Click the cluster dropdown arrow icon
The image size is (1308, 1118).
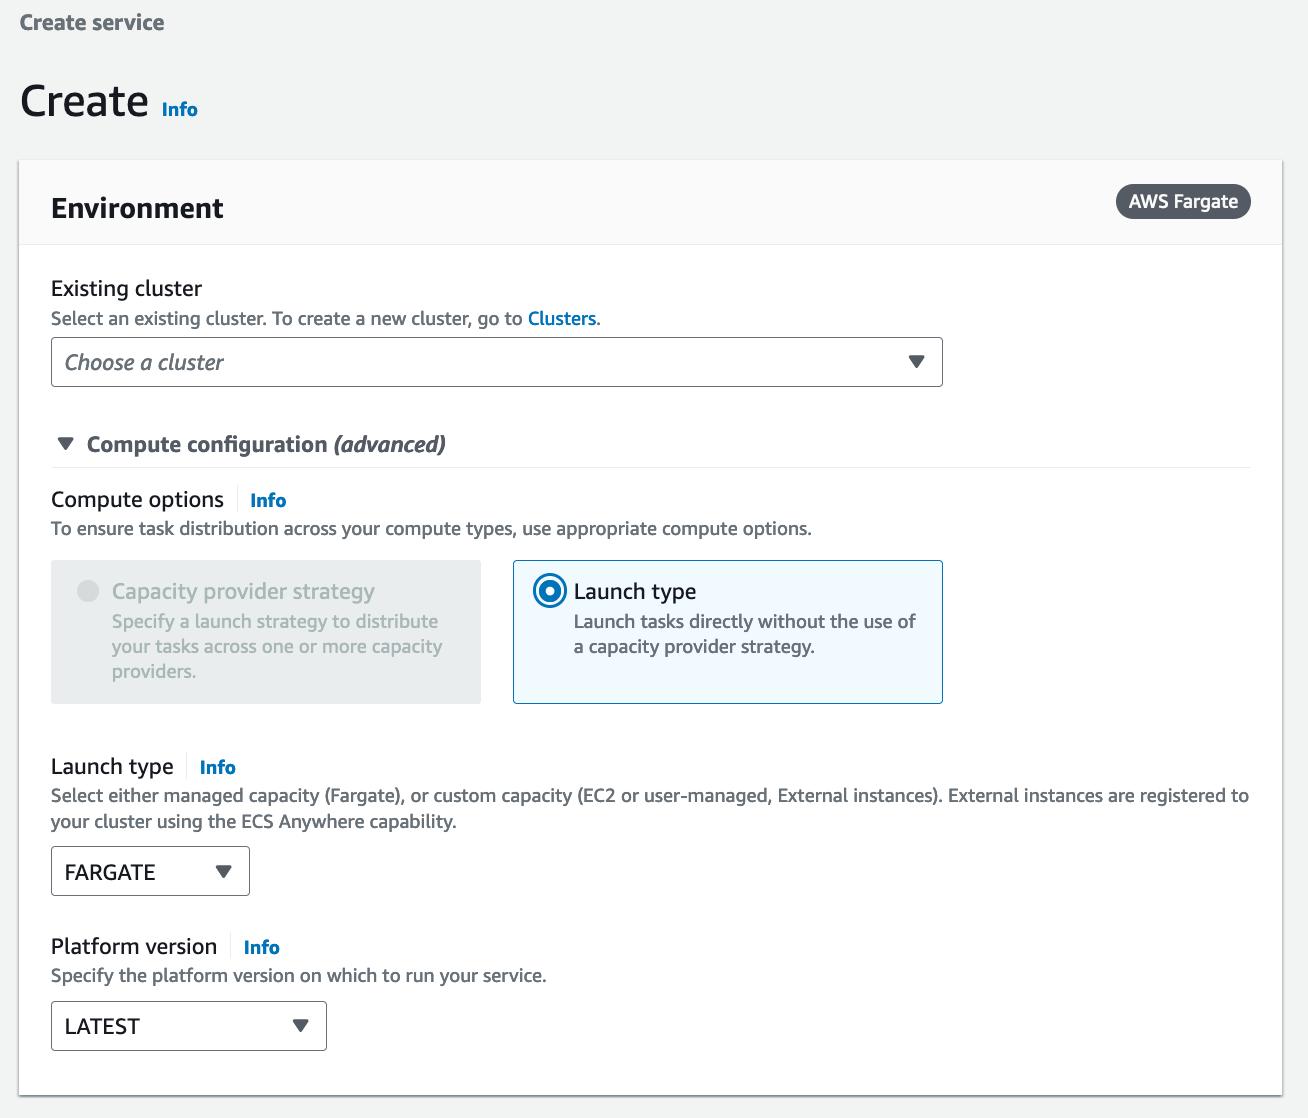(916, 362)
